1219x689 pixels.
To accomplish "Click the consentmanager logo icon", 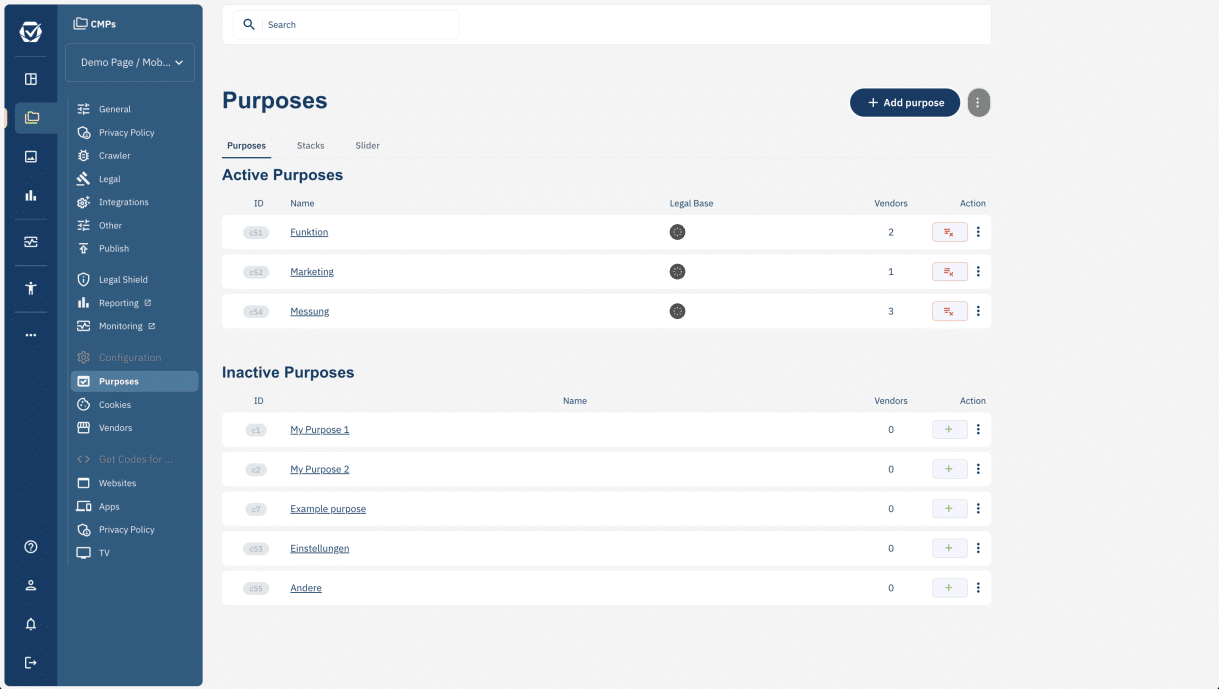I will tap(31, 32).
